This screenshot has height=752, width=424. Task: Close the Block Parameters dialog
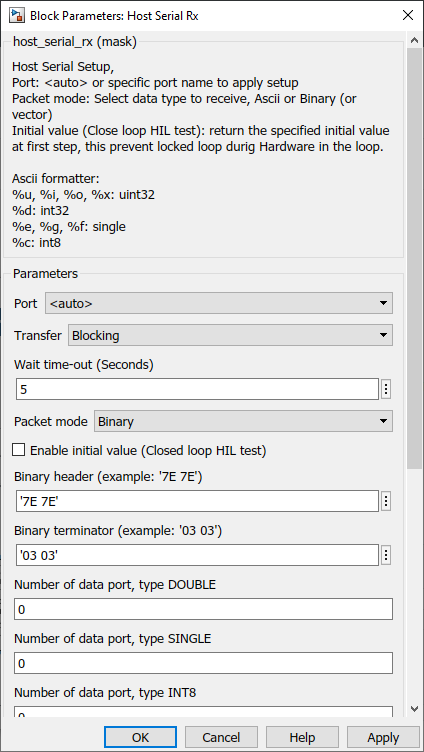pyautogui.click(x=408, y=15)
